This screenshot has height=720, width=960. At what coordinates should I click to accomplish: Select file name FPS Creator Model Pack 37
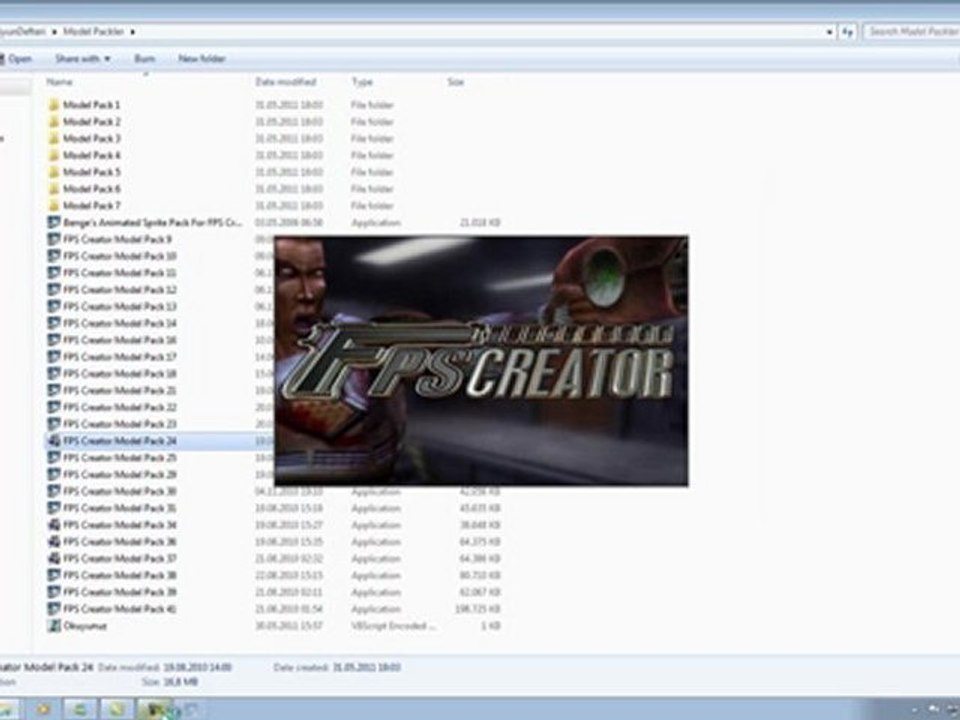[119, 558]
